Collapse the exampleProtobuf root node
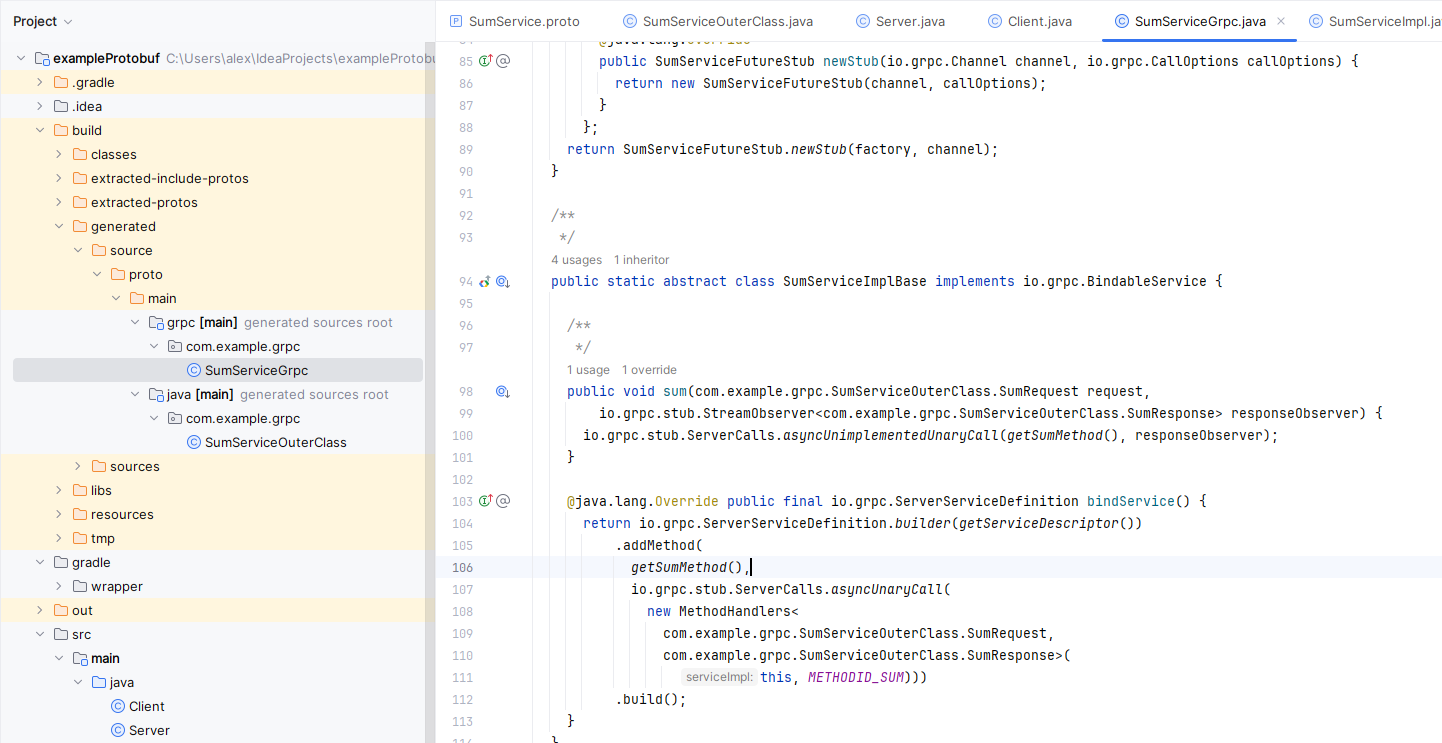This screenshot has height=743, width=1442. click(x=21, y=58)
